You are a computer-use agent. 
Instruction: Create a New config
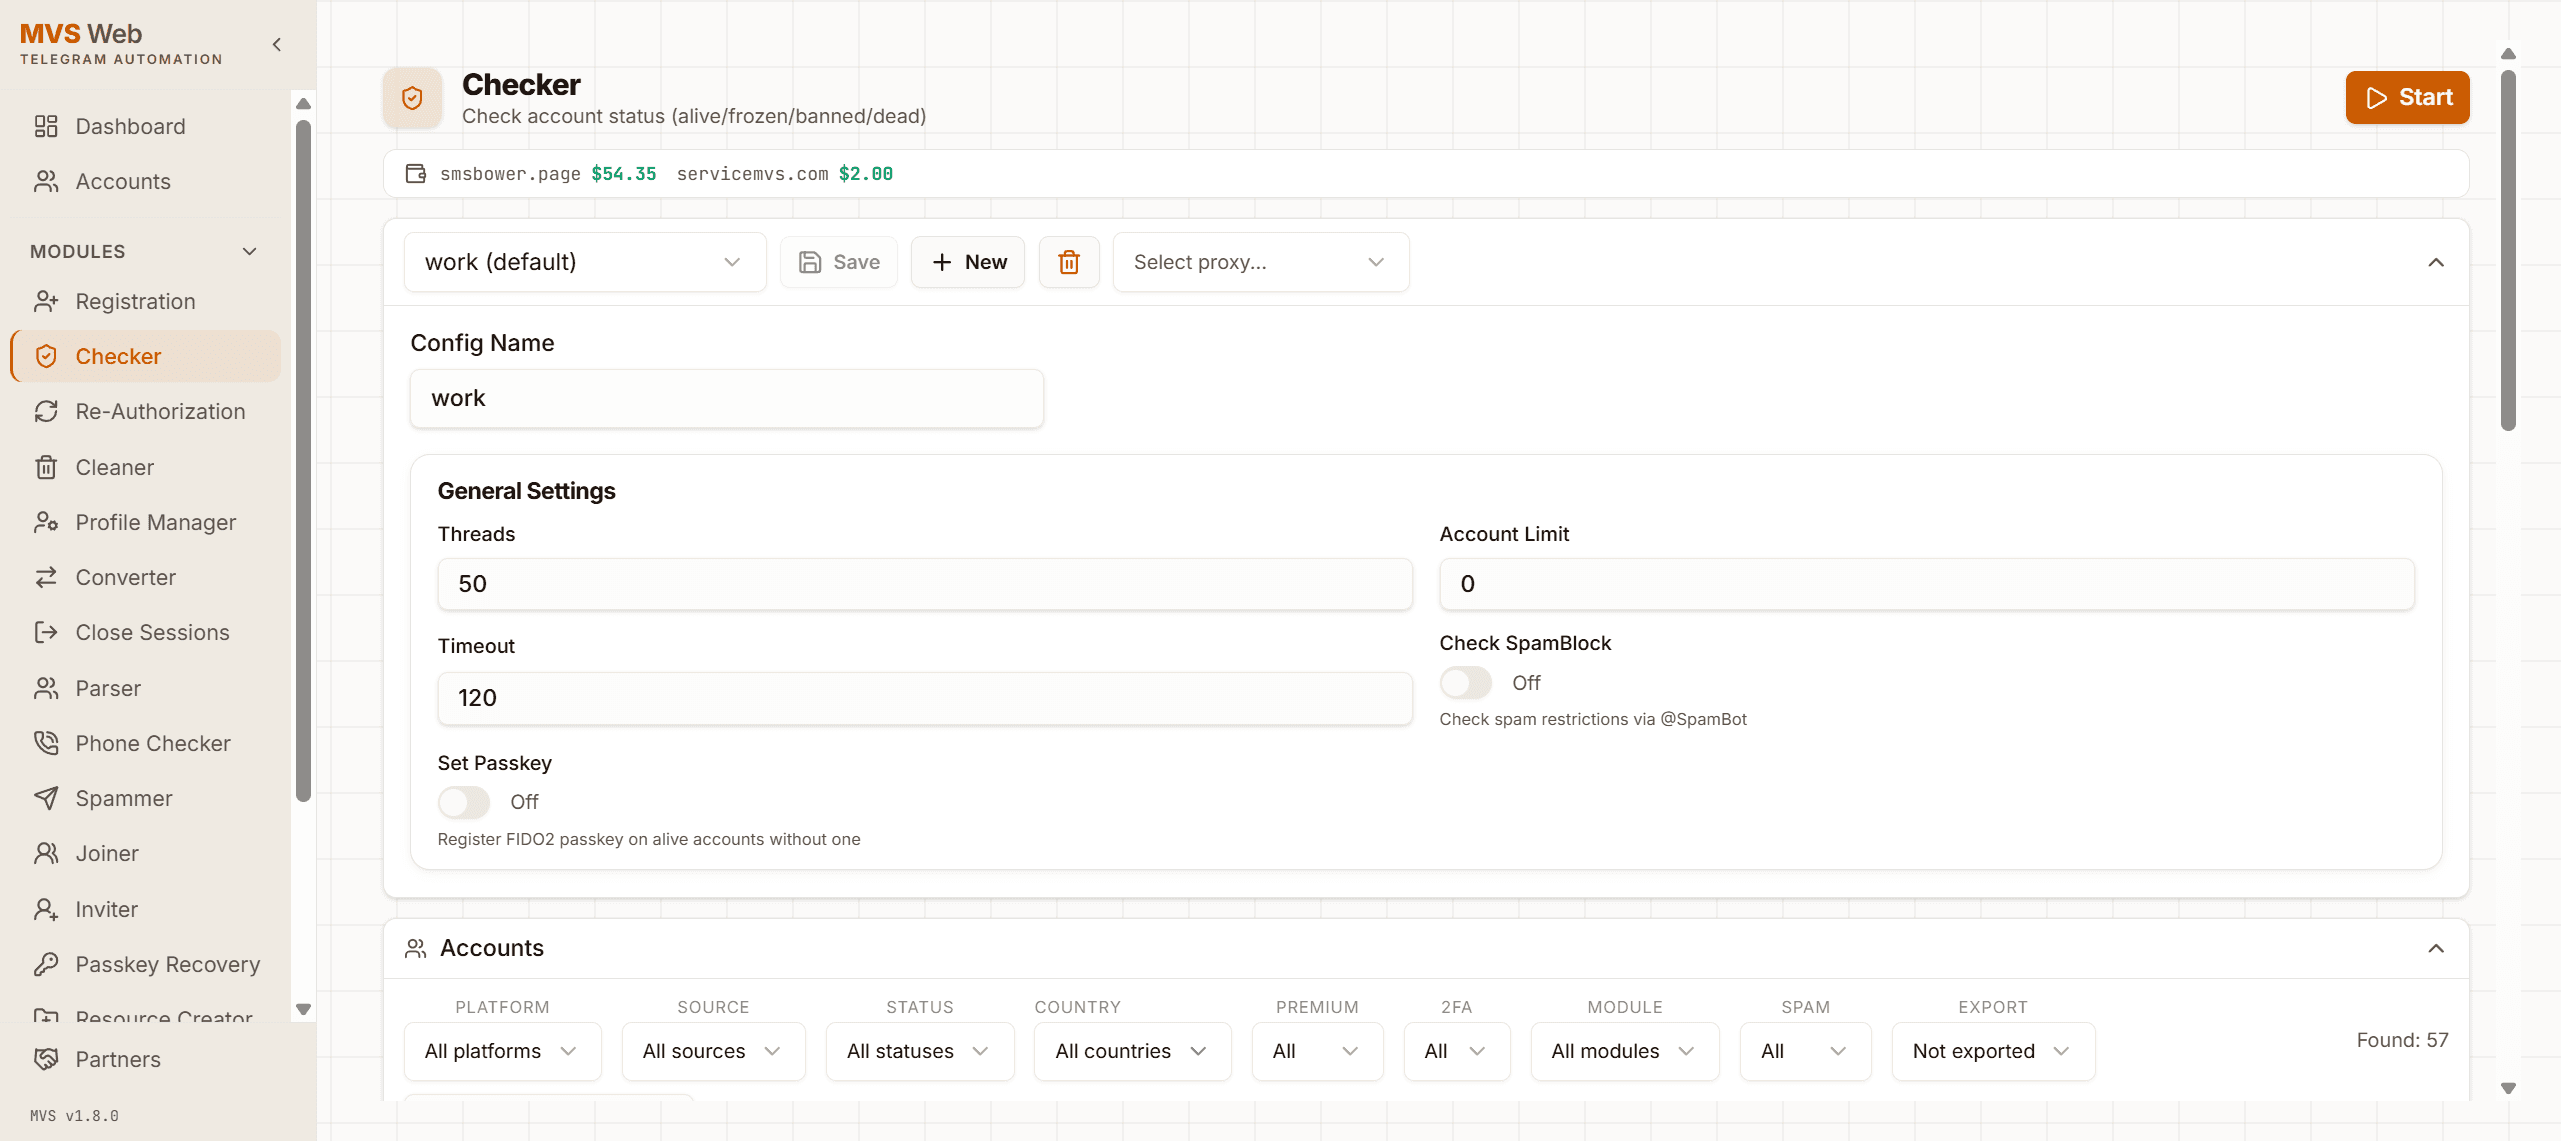tap(968, 262)
